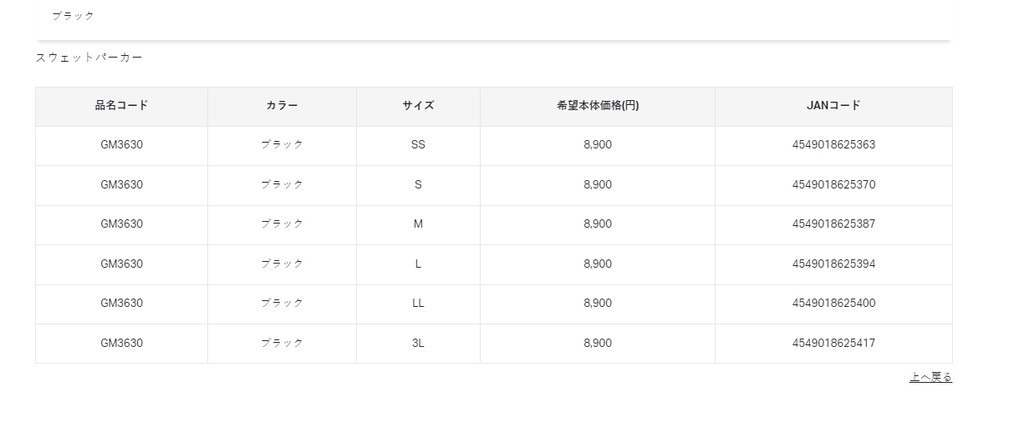Click the カラー column header
This screenshot has height=422, width=1024.
282,105
